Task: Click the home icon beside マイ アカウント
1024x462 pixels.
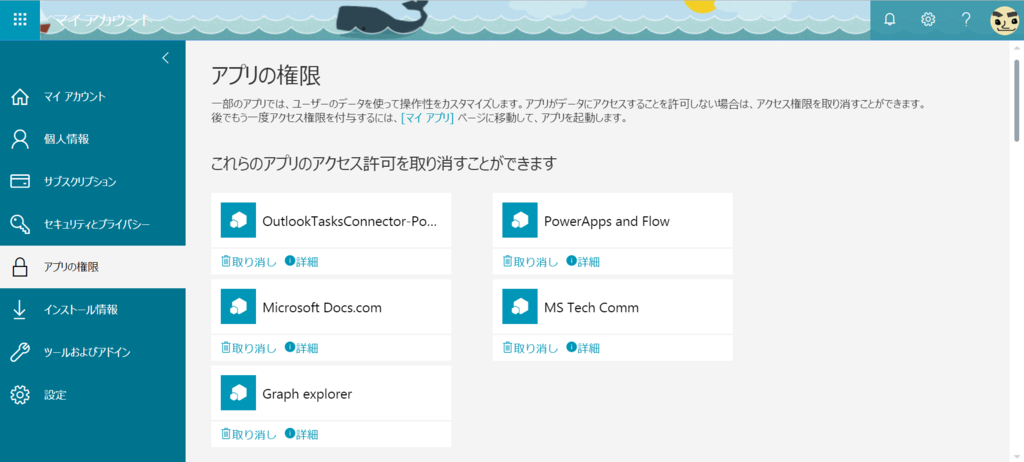Action: click(x=20, y=97)
